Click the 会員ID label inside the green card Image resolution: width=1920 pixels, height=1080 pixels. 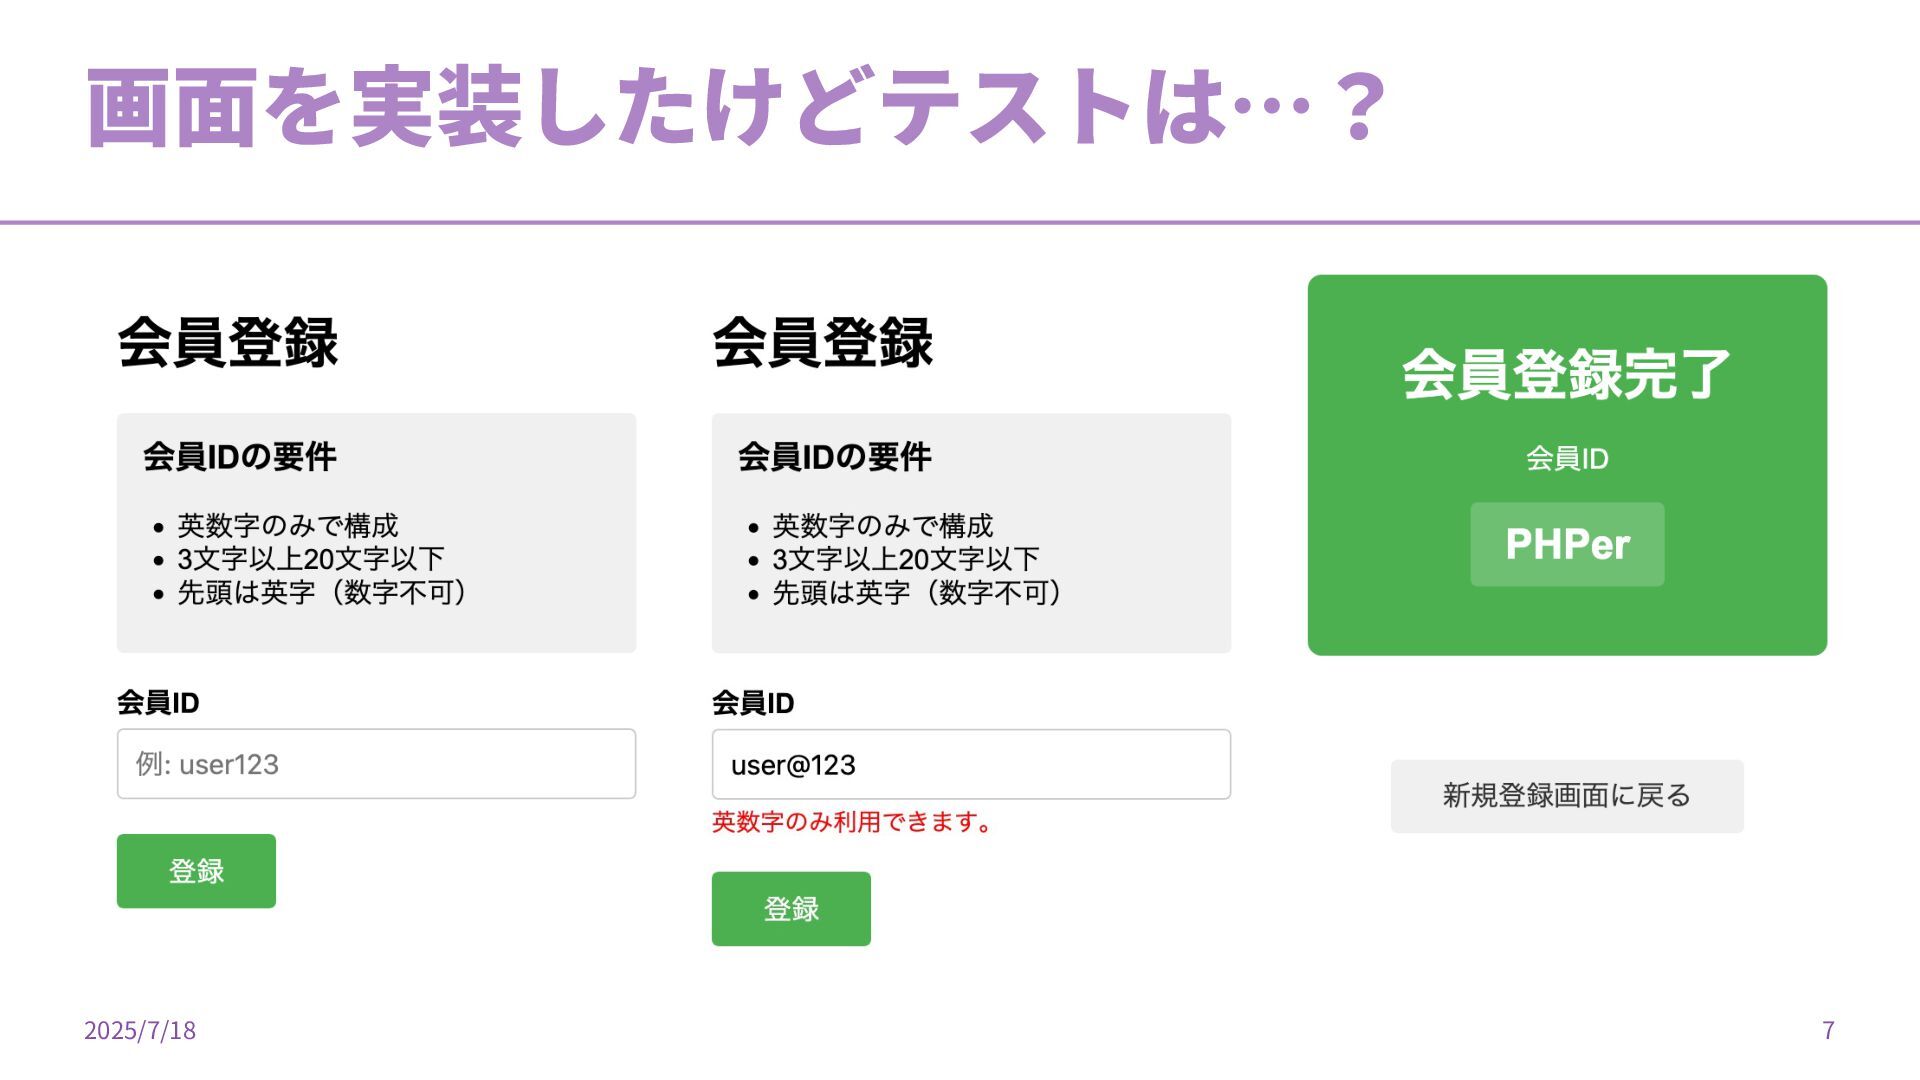point(1567,459)
